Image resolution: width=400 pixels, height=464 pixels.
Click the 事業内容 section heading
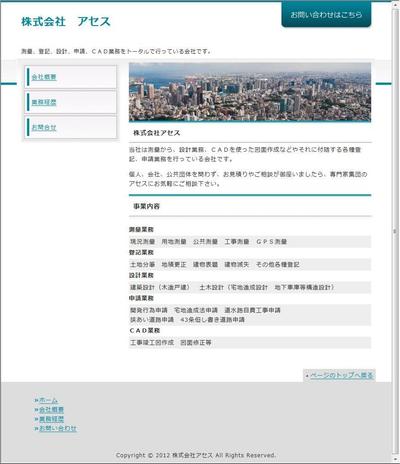click(146, 206)
